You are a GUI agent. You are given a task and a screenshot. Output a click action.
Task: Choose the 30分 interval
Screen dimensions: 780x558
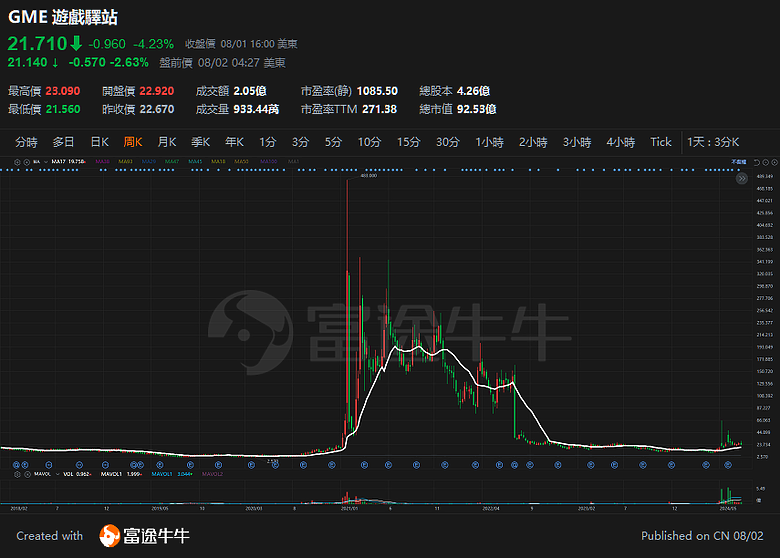pos(448,142)
